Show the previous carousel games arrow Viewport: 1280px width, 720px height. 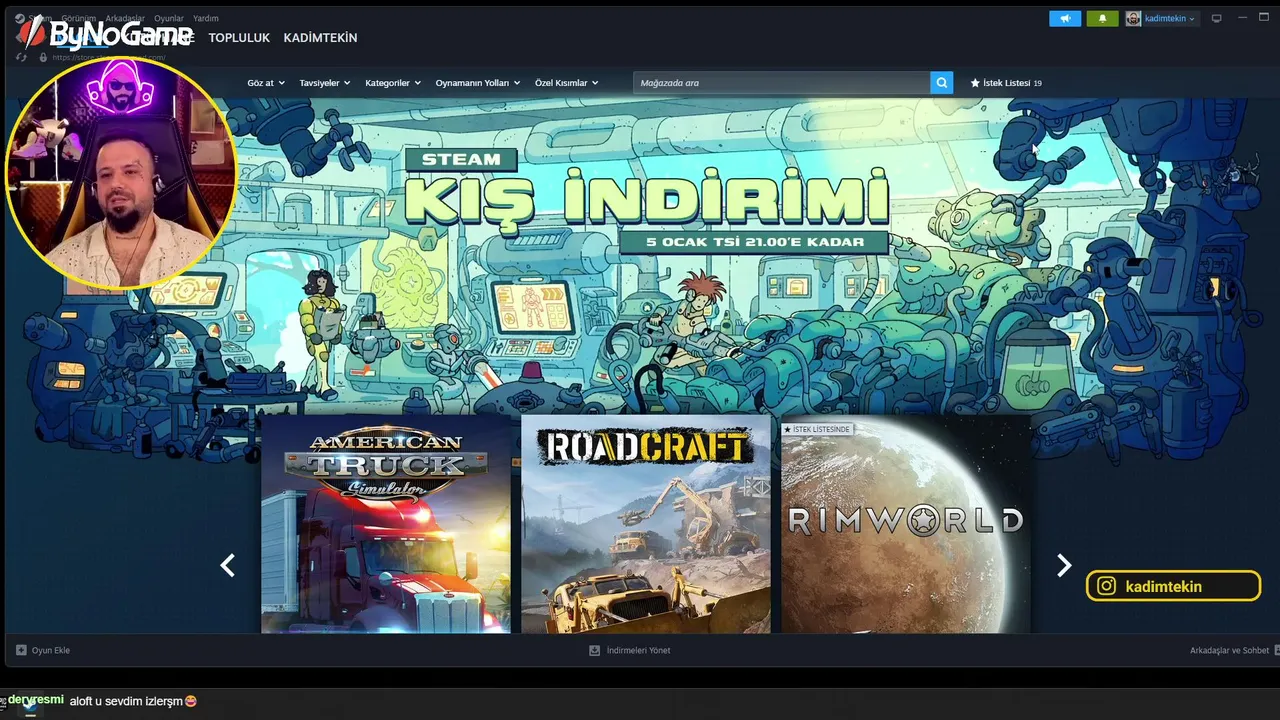click(x=228, y=566)
